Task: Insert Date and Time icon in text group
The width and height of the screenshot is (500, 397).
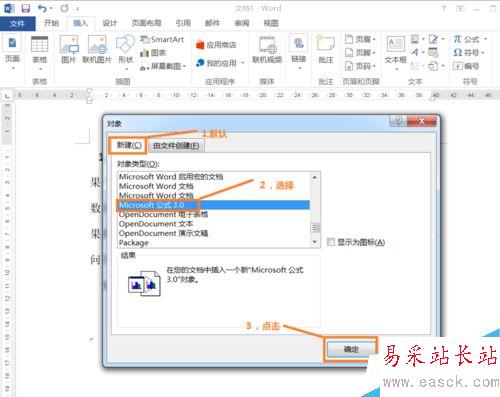Action: [x=433, y=52]
